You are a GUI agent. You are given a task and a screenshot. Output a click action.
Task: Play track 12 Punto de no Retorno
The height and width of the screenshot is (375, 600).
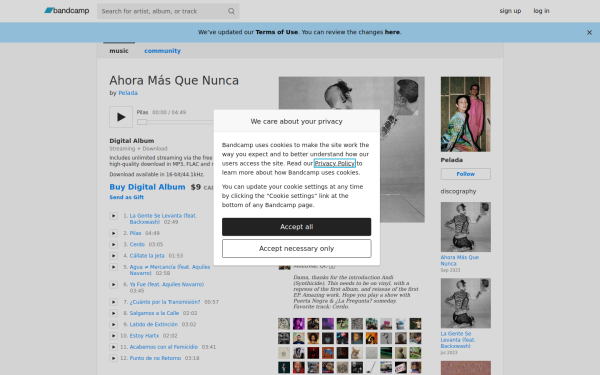[x=113, y=358]
